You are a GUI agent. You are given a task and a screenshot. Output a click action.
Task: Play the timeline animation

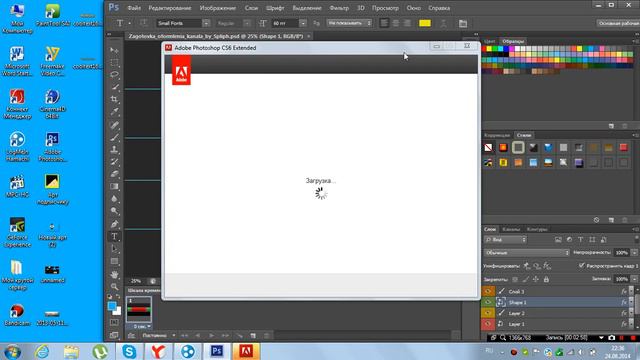211,336
